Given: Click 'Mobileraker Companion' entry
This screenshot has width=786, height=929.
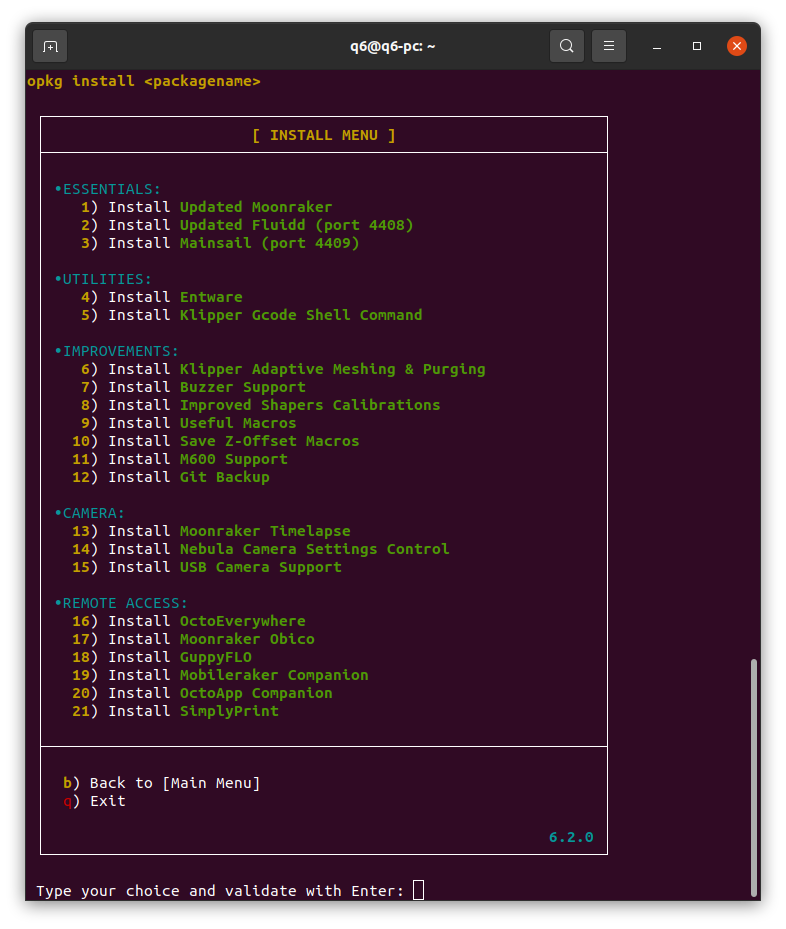Looking at the screenshot, I should click(x=274, y=675).
